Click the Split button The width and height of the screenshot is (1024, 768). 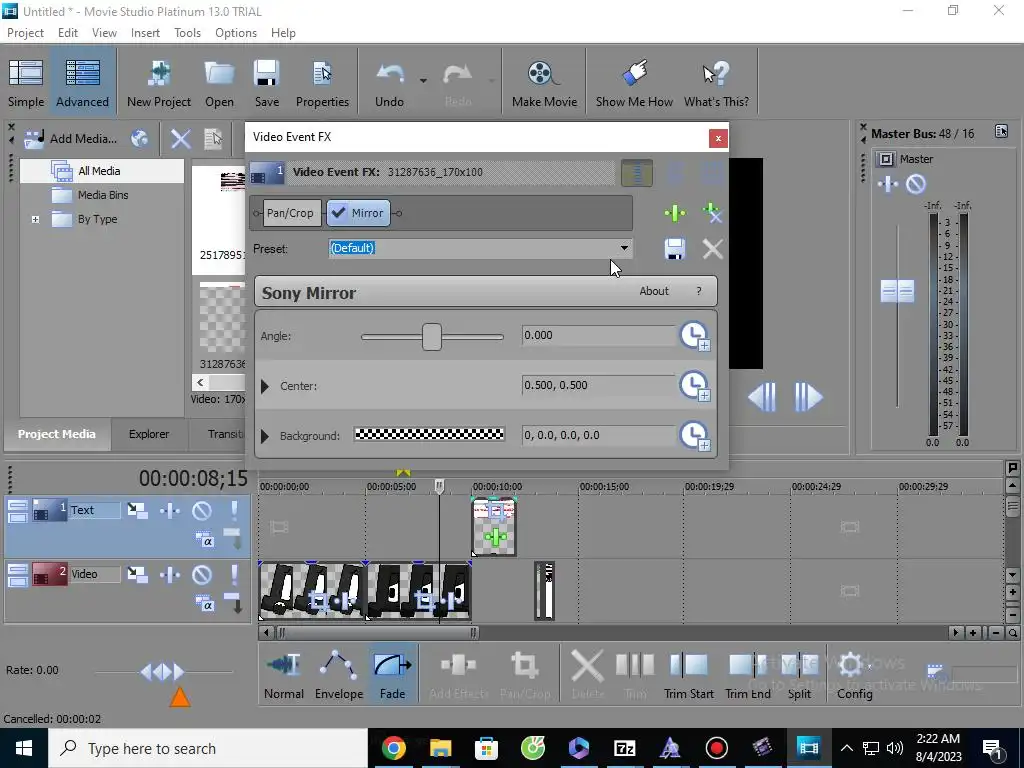[x=799, y=674]
